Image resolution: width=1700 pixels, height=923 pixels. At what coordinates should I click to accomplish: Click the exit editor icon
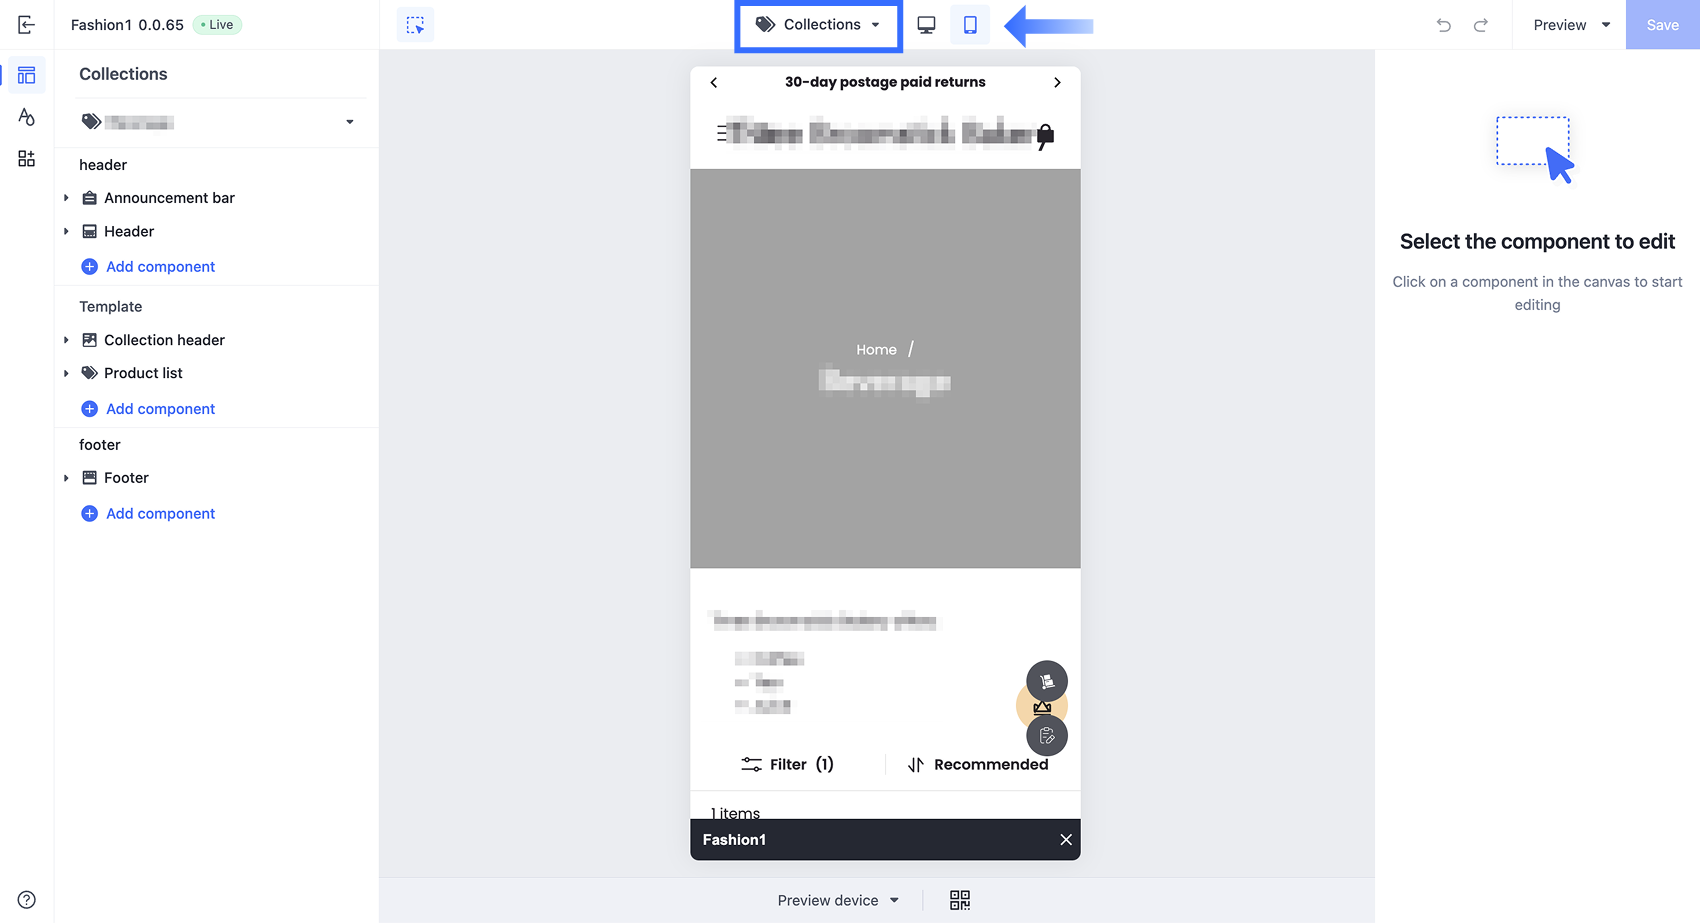click(27, 25)
